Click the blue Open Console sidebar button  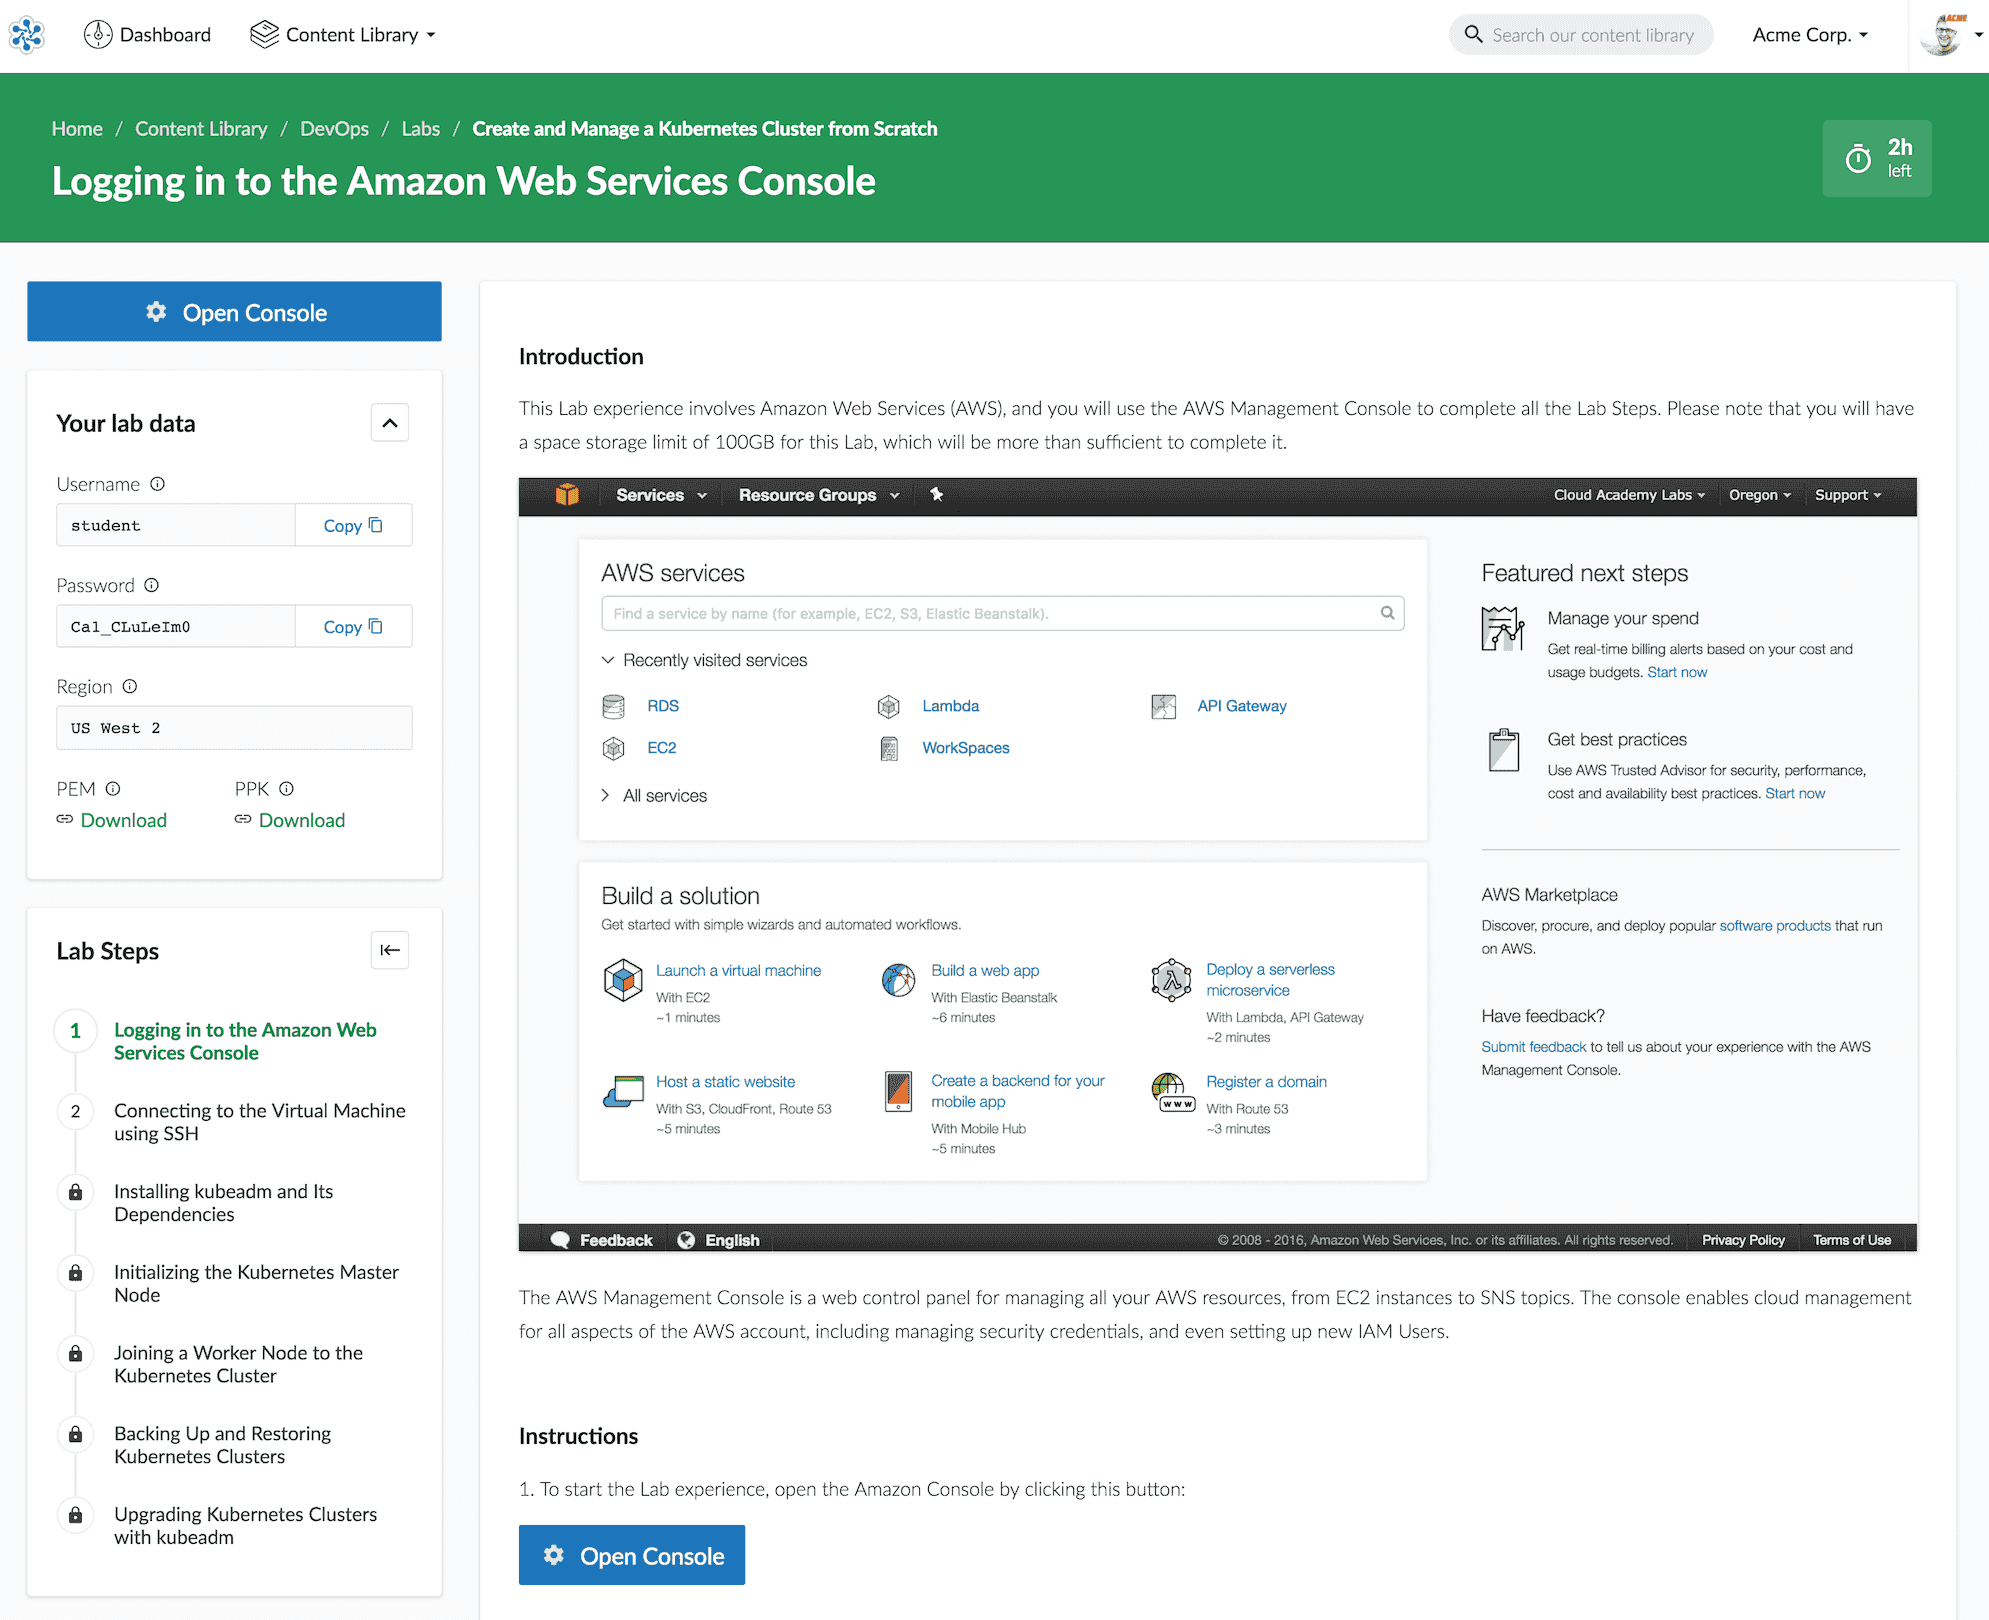234,312
